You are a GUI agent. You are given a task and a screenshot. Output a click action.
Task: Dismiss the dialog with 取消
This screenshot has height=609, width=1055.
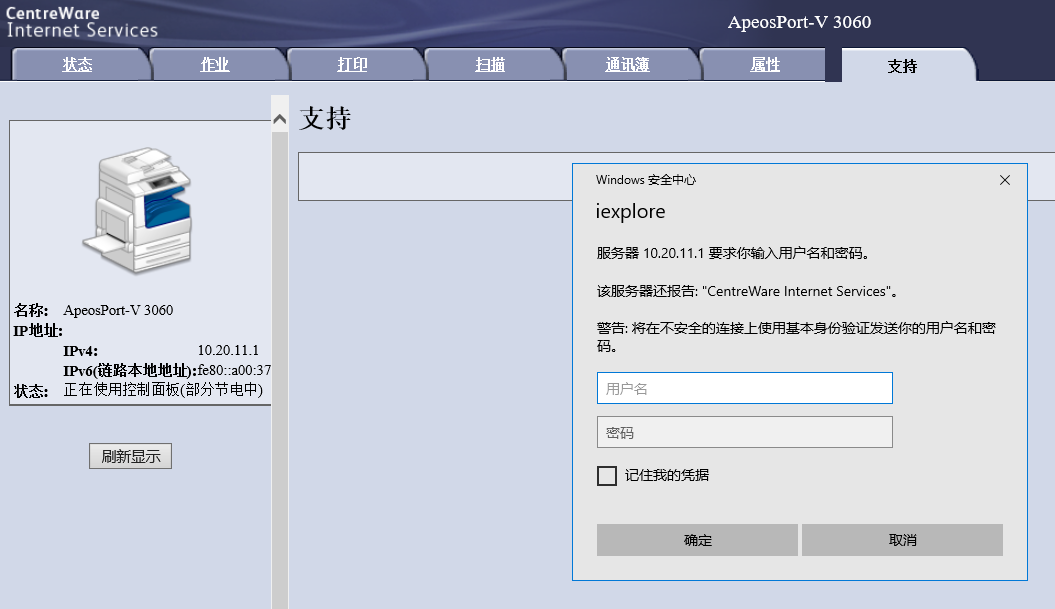point(901,540)
